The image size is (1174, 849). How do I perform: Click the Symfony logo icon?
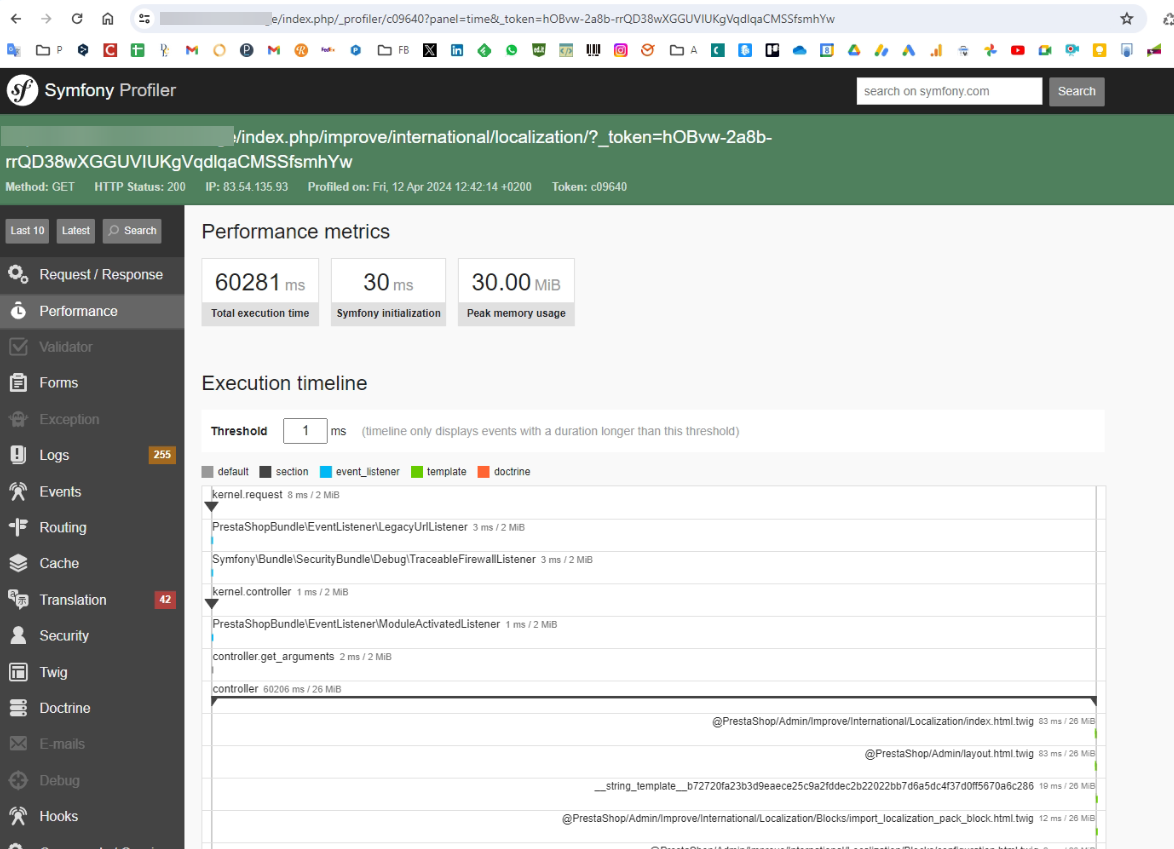[22, 91]
